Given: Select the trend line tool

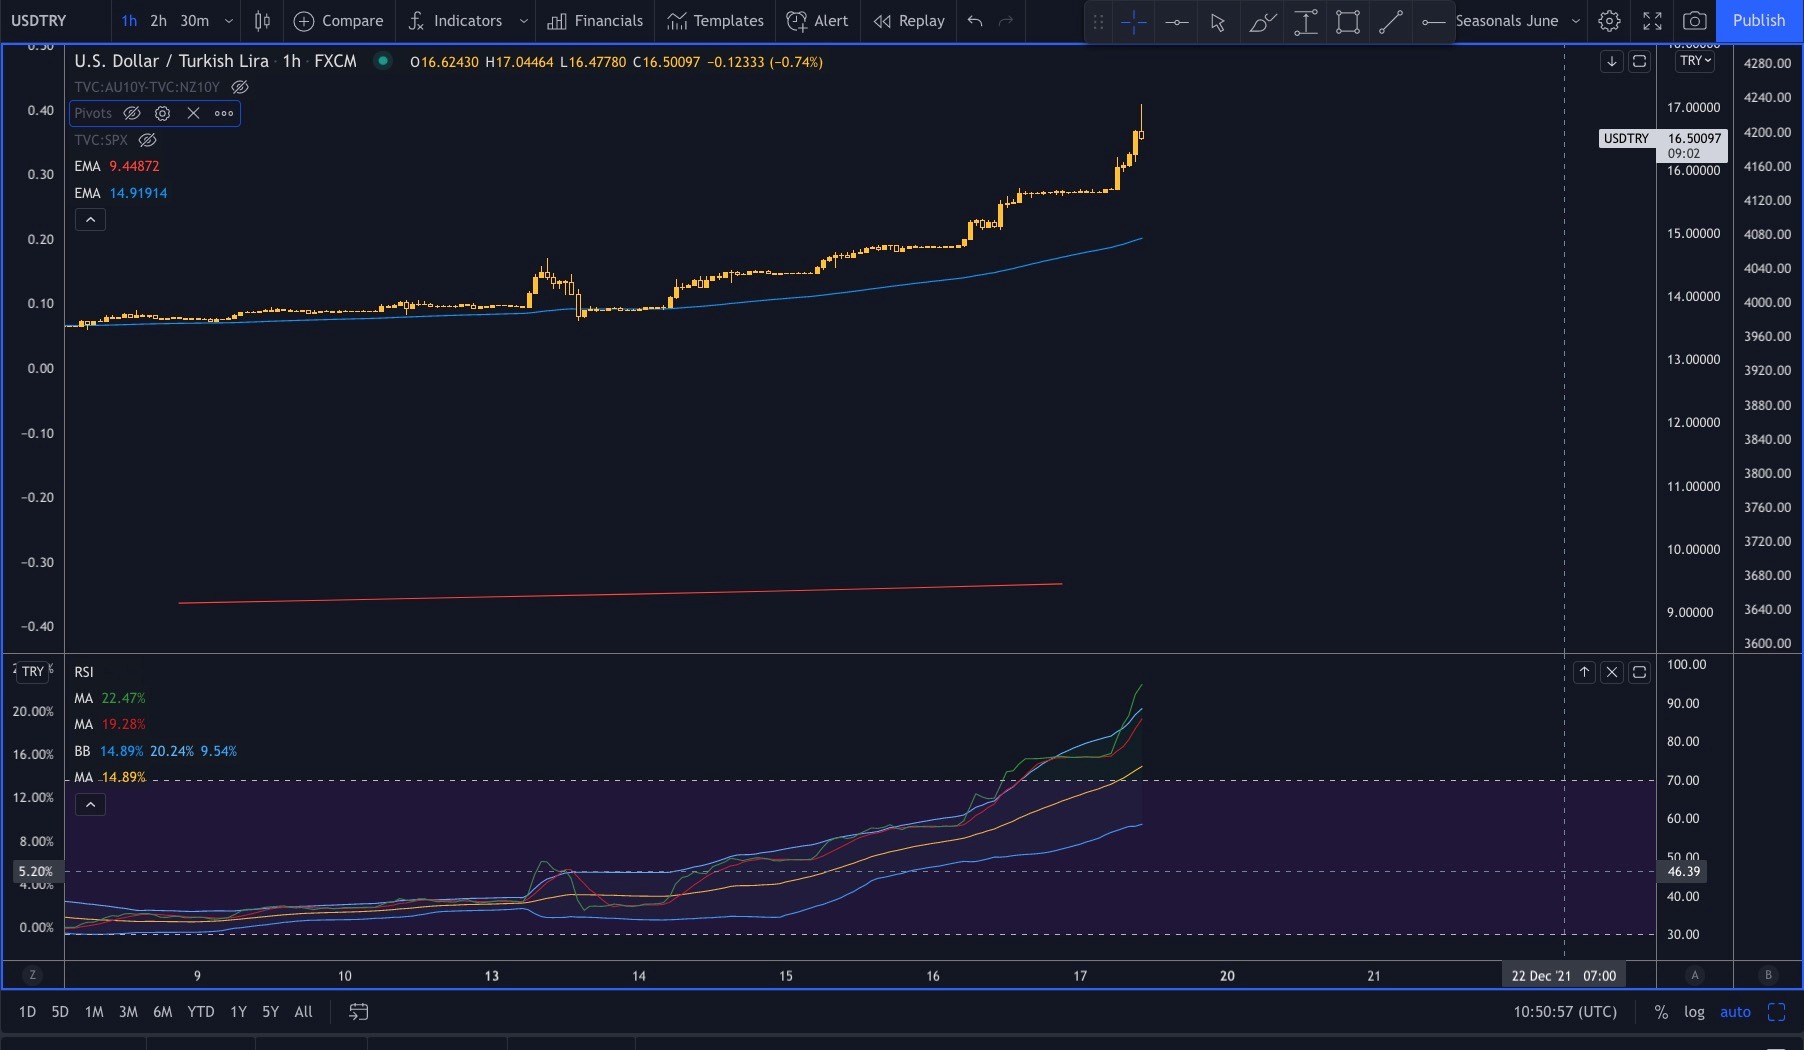Looking at the screenshot, I should coord(1391,22).
